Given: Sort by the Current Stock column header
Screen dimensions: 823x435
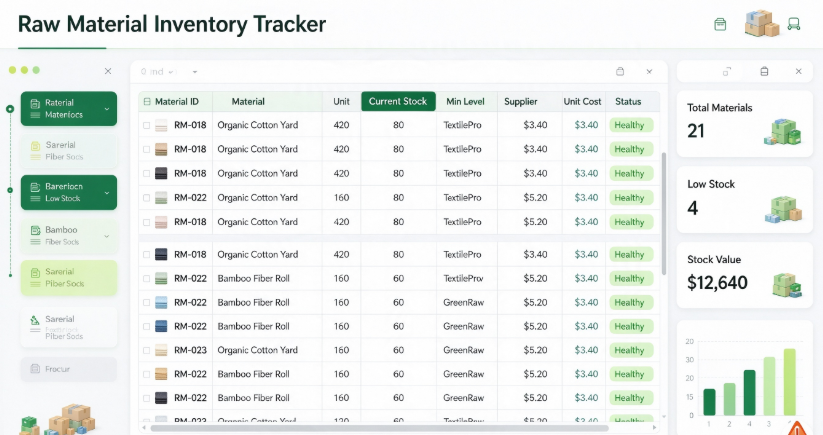Looking at the screenshot, I should [398, 101].
